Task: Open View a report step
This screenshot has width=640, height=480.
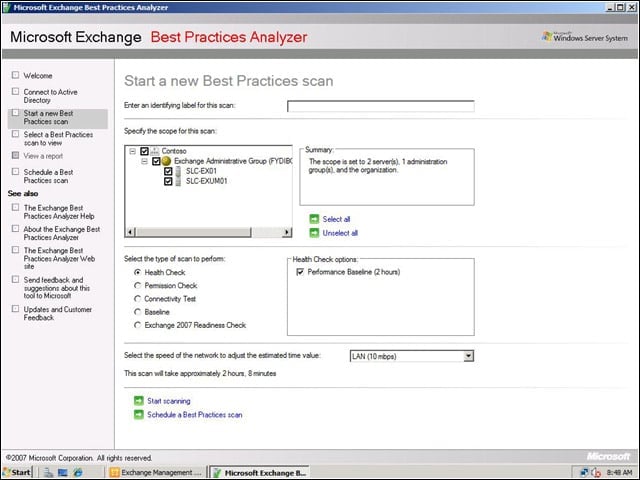Action: 43,156
